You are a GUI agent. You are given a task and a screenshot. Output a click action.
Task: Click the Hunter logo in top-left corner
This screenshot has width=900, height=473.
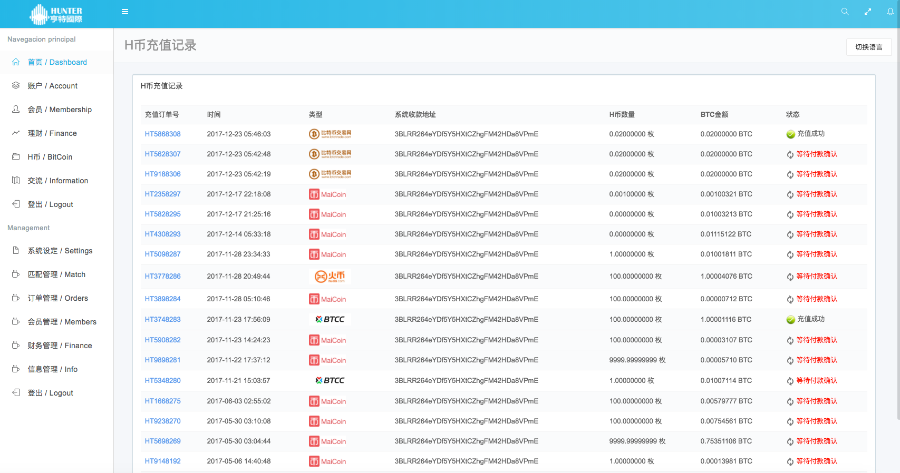click(x=56, y=14)
